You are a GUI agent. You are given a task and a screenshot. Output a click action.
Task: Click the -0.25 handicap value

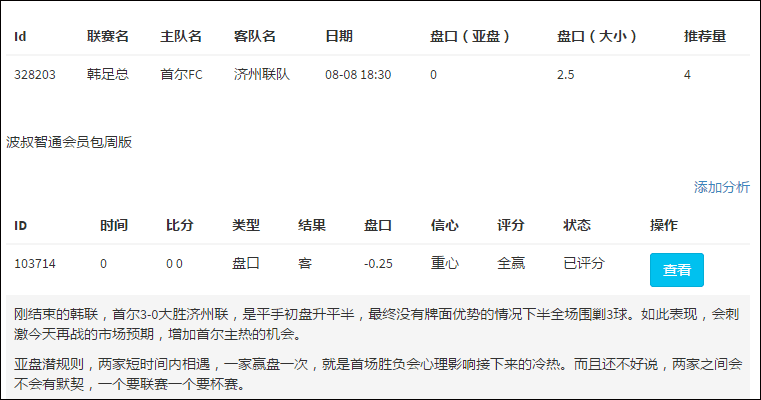[x=378, y=264]
